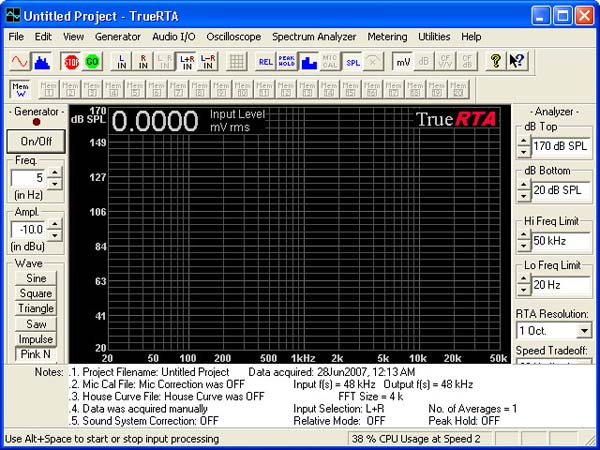Raise dB Top with up arrow
Image resolution: width=600 pixels, height=450 pixels.
click(523, 142)
